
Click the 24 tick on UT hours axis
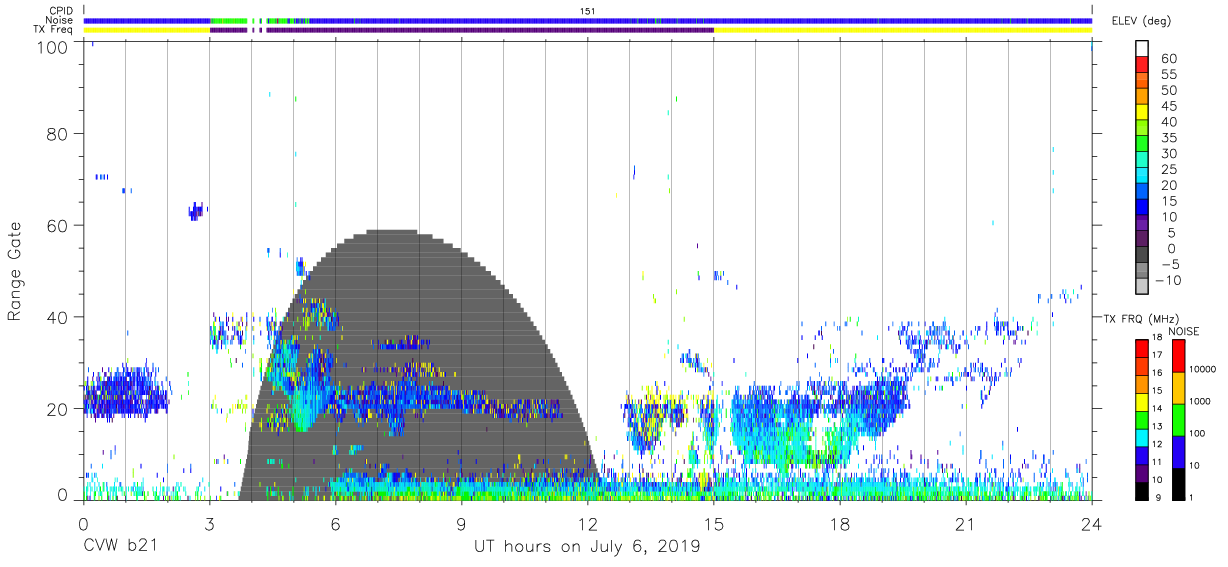coord(1092,524)
